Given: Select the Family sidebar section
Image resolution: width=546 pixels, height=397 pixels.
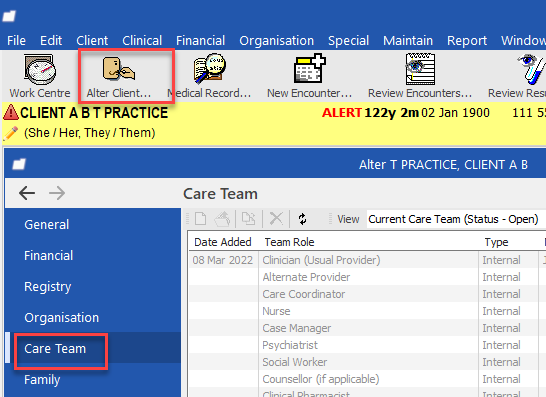Looking at the screenshot, I should pos(93,379).
